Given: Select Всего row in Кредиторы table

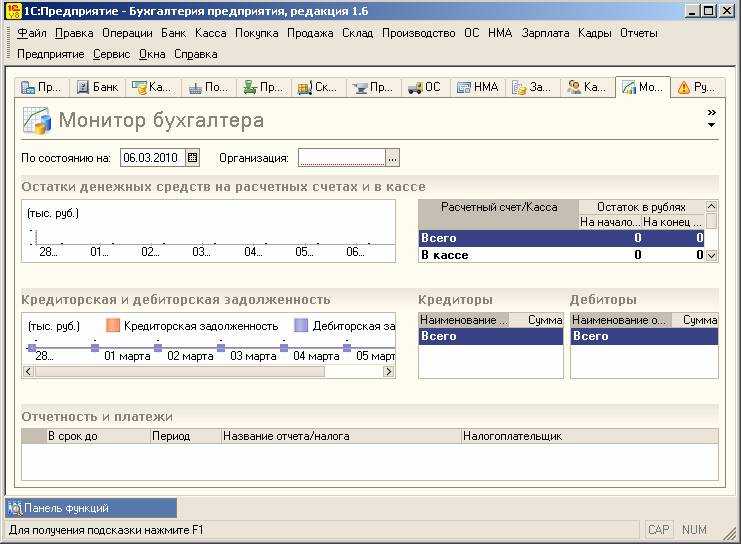Looking at the screenshot, I should 491,336.
